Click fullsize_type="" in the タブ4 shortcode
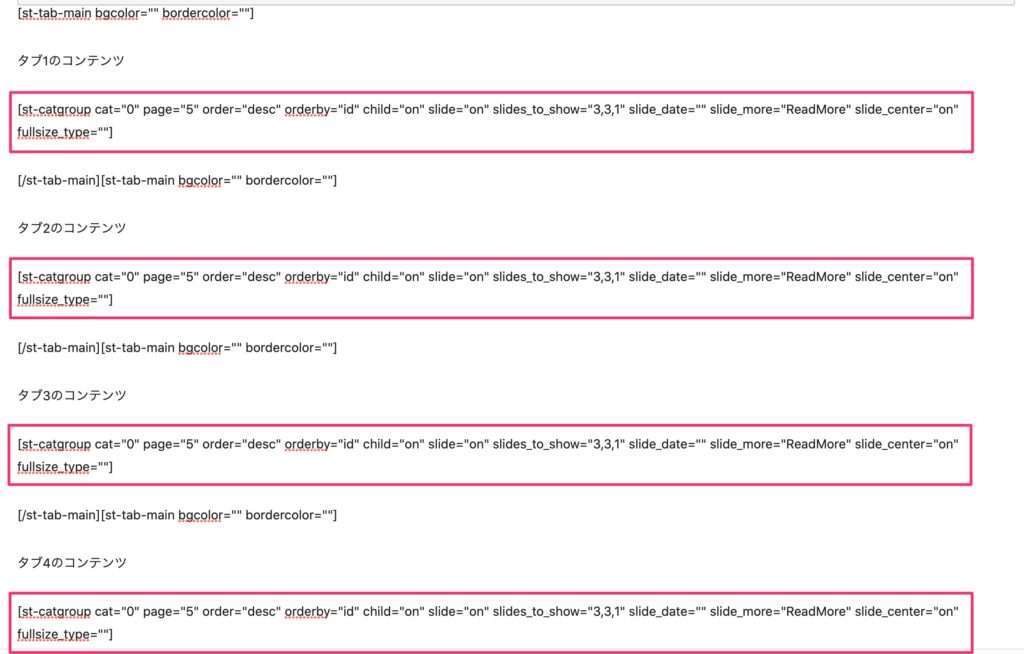The width and height of the screenshot is (1024, 654). click(65, 634)
